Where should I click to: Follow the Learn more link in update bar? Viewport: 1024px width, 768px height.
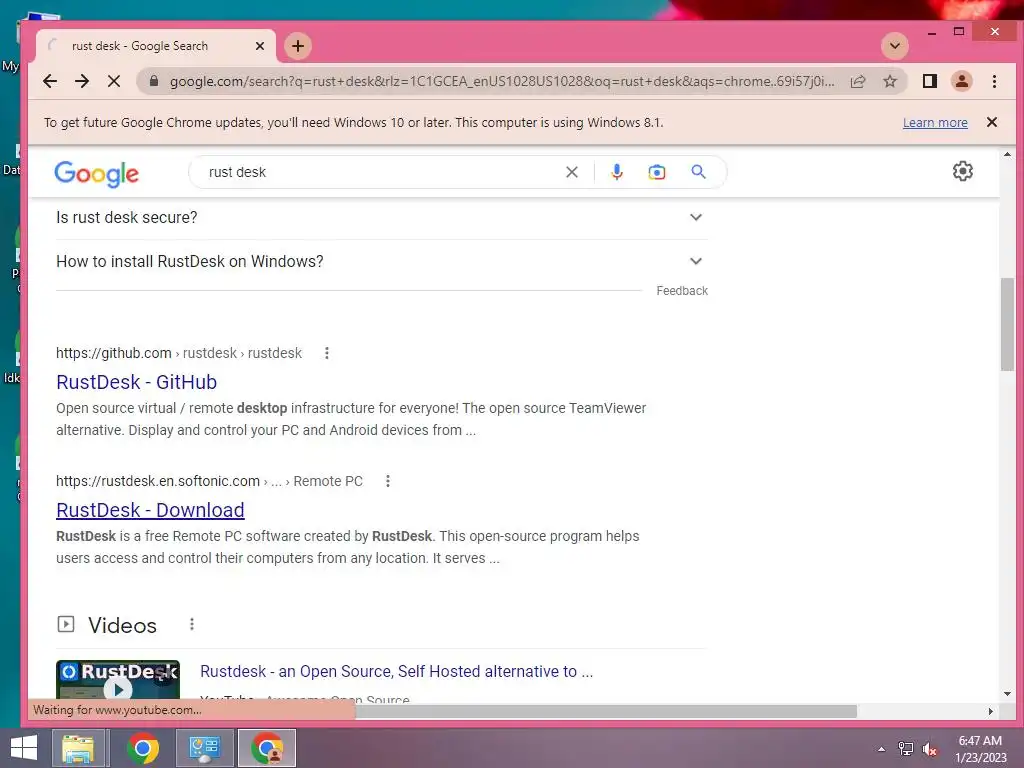coord(935,123)
